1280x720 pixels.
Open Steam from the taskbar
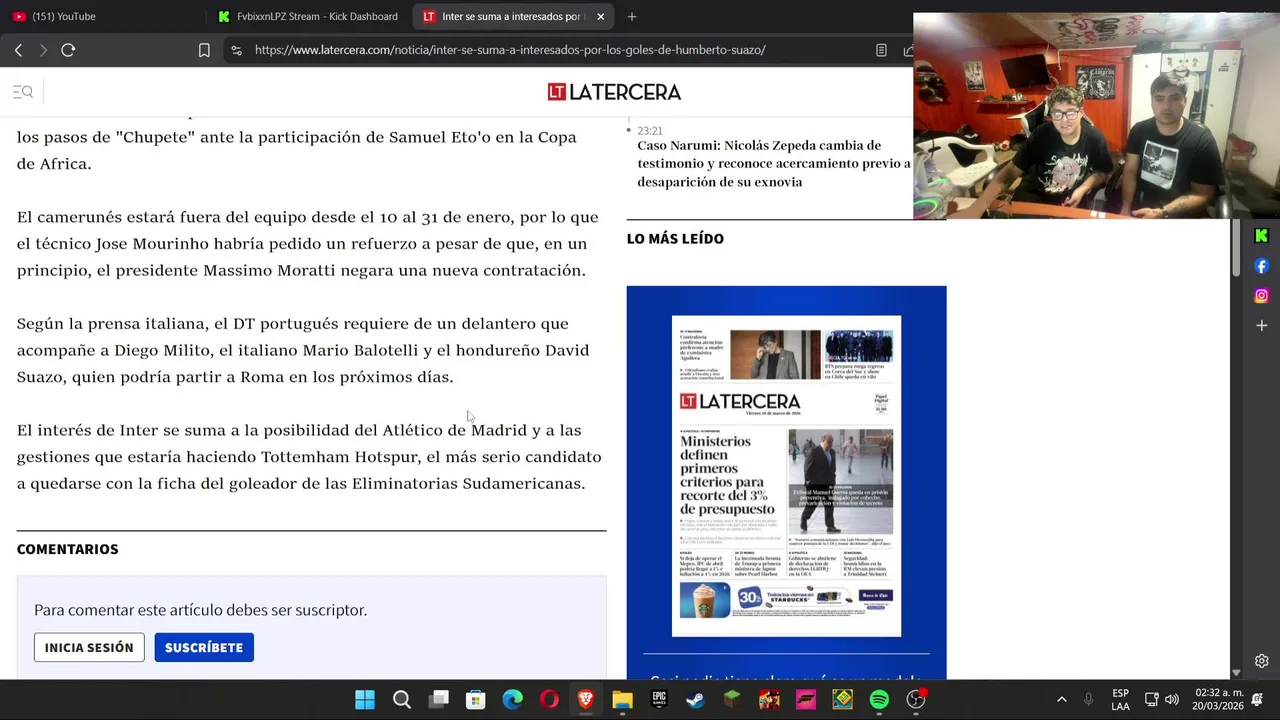(x=695, y=700)
